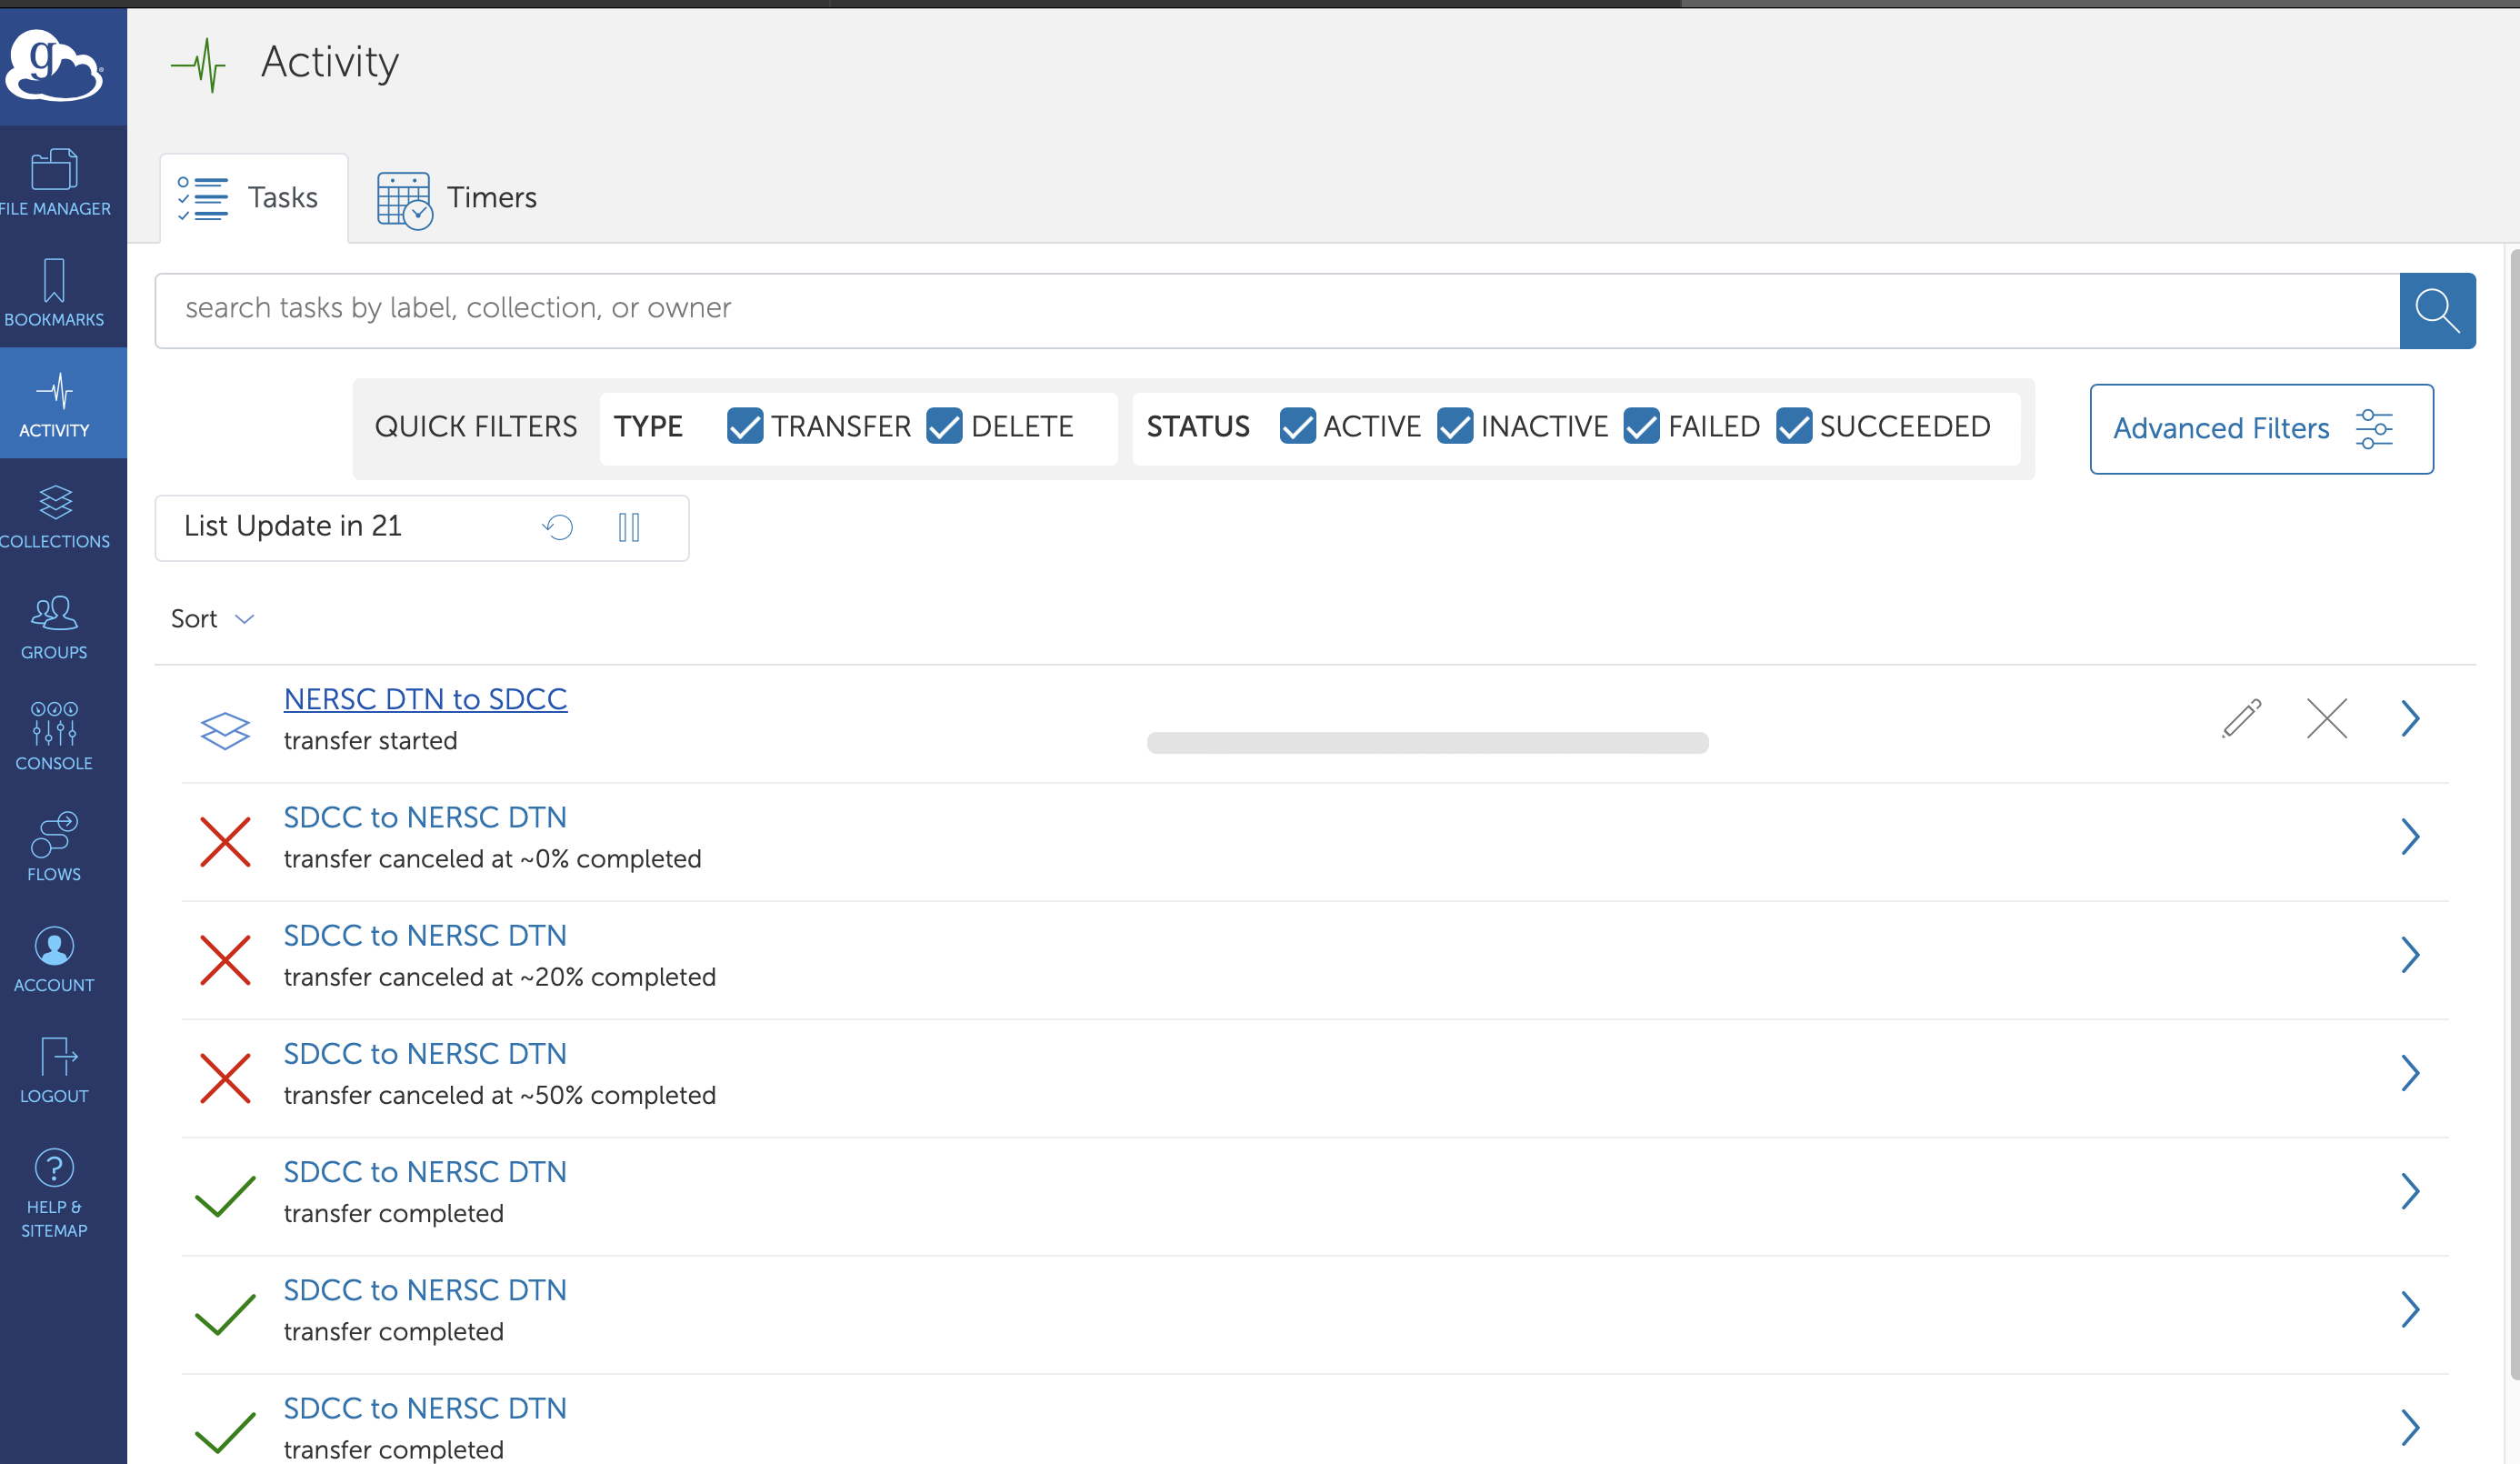The height and width of the screenshot is (1464, 2520).
Task: Click the active-transfer layers icon
Action: 225,730
